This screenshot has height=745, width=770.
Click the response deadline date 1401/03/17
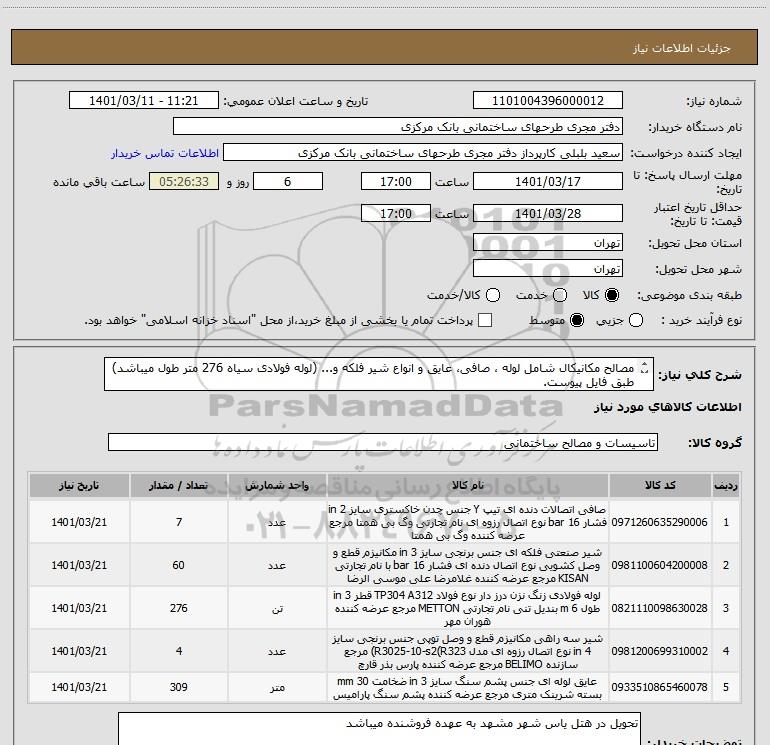pos(548,181)
